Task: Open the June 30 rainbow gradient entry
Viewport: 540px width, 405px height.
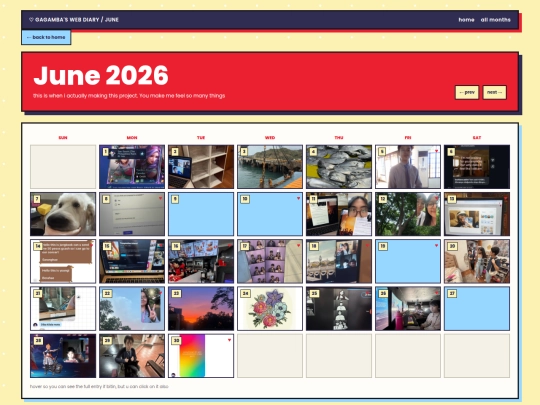Action: (x=201, y=356)
